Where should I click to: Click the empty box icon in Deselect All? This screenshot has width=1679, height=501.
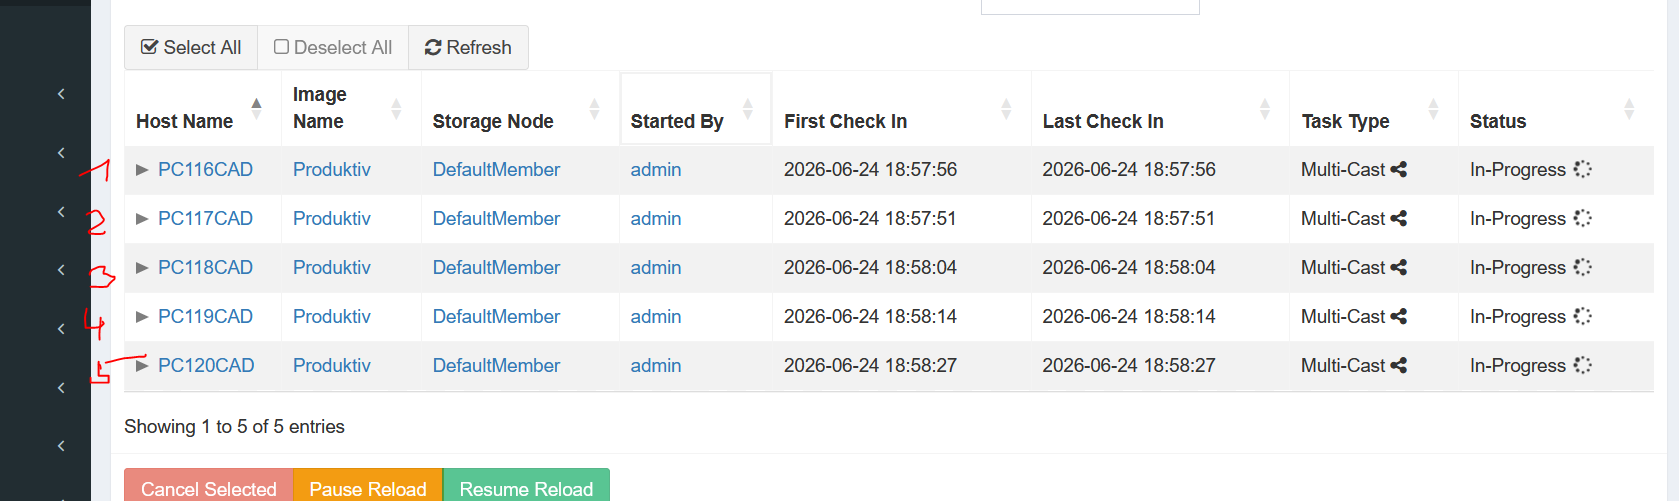281,47
